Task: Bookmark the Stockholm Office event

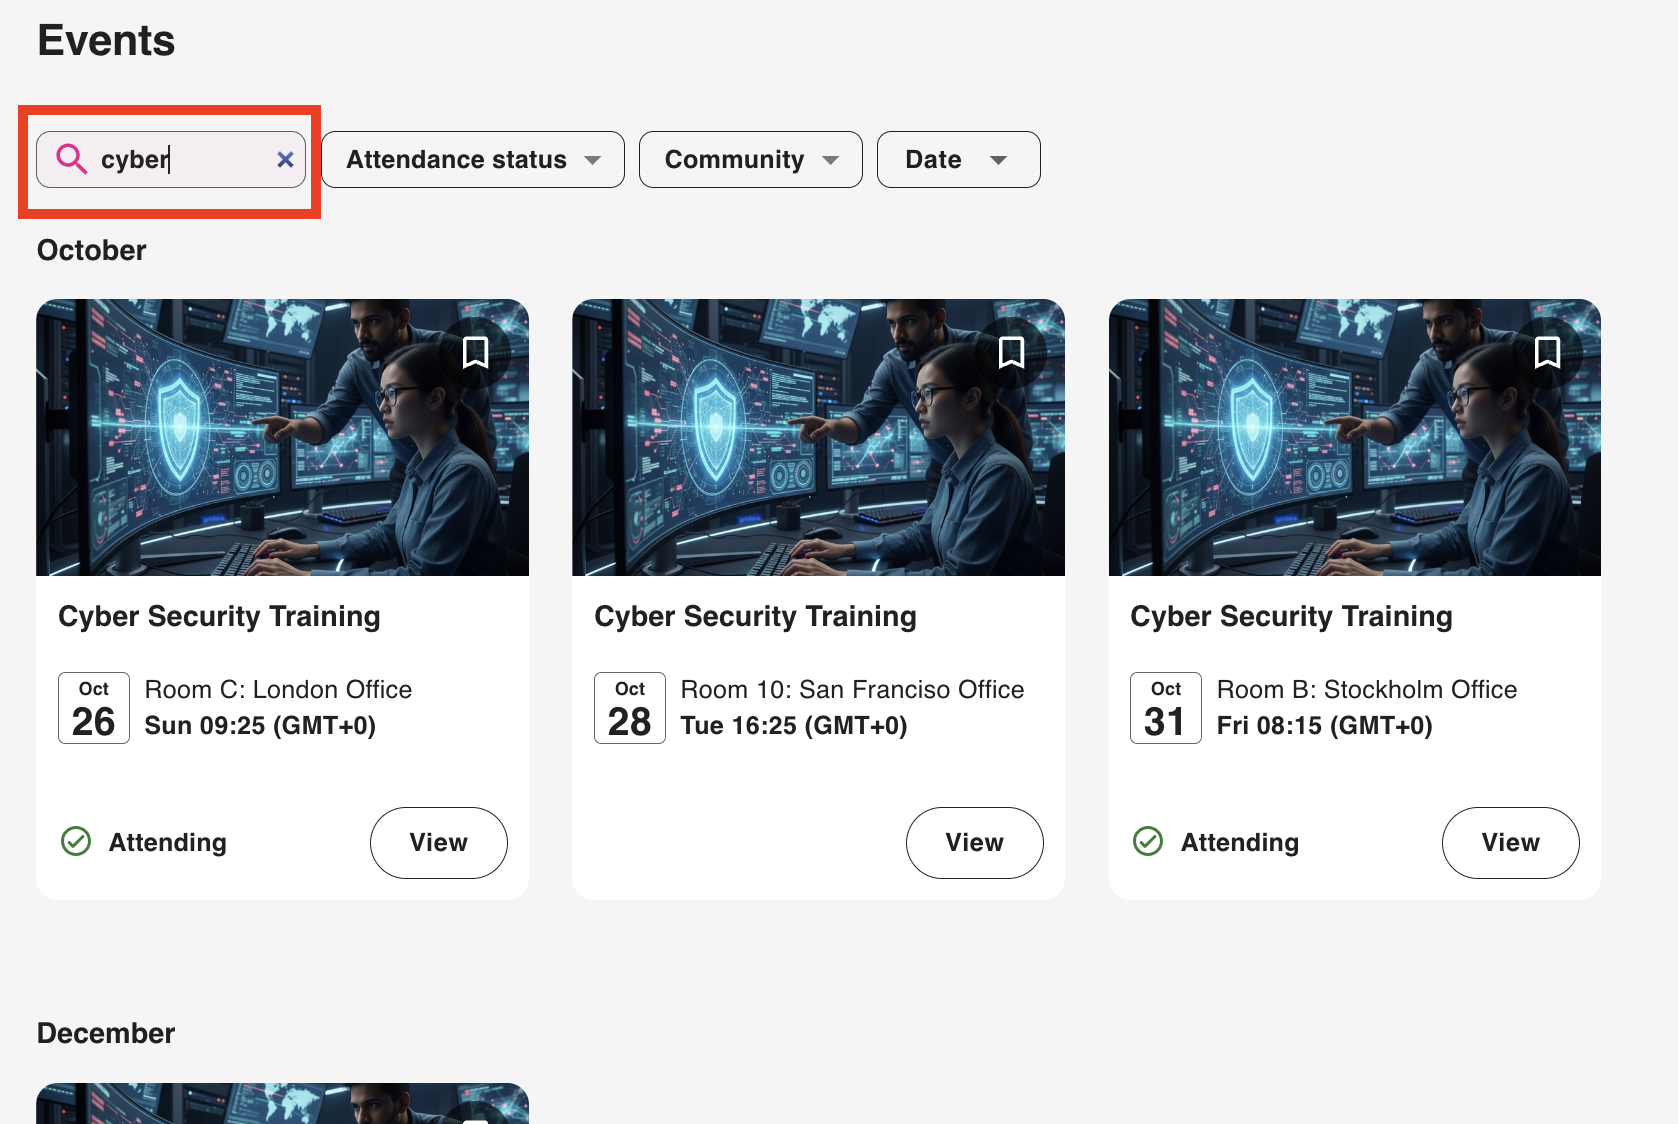Action: pos(1547,352)
